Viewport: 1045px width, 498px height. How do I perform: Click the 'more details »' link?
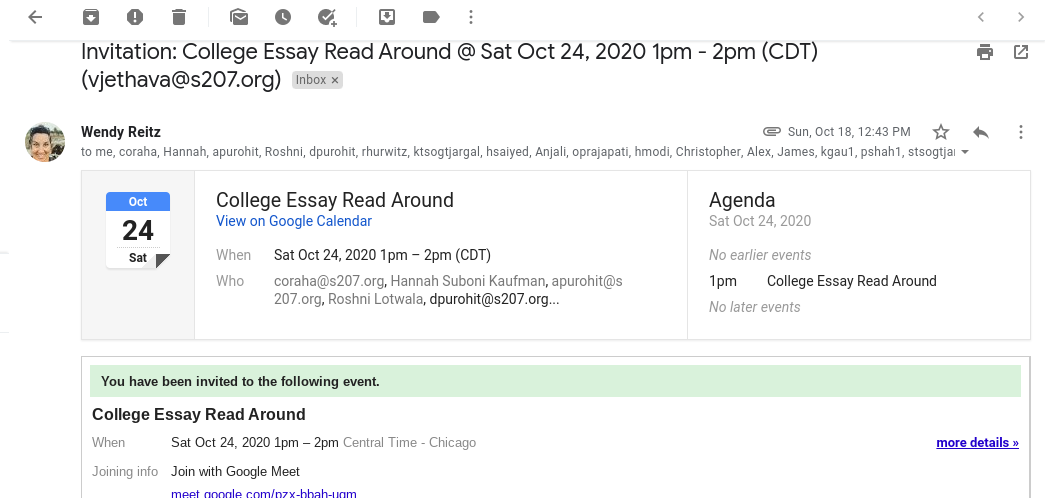(977, 442)
